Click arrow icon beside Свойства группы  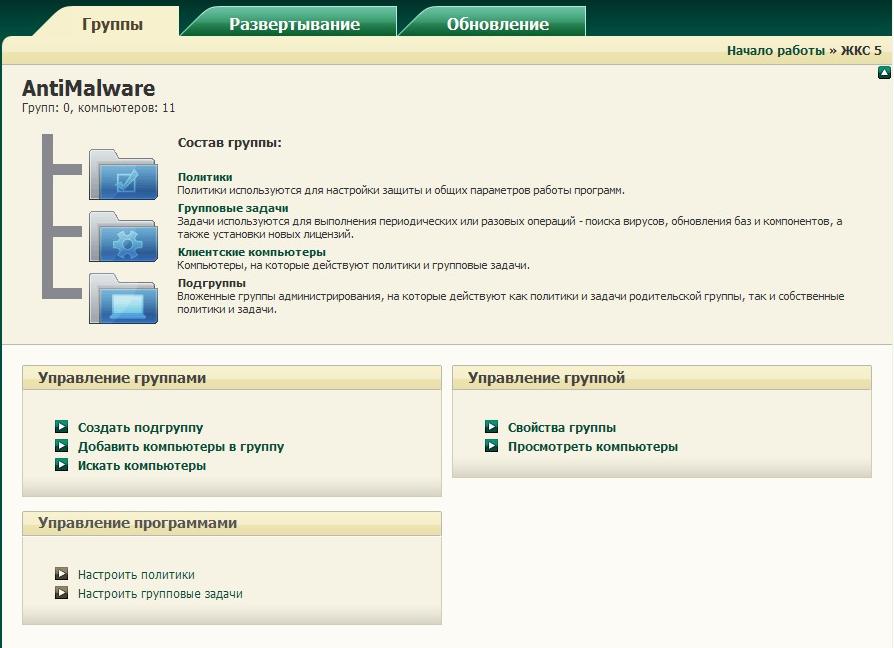(x=491, y=426)
